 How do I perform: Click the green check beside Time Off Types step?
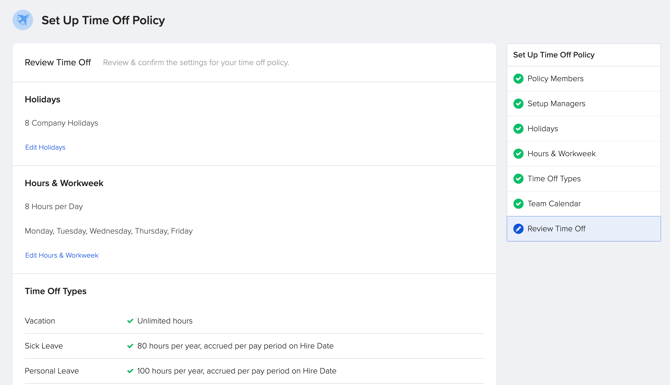coord(518,179)
